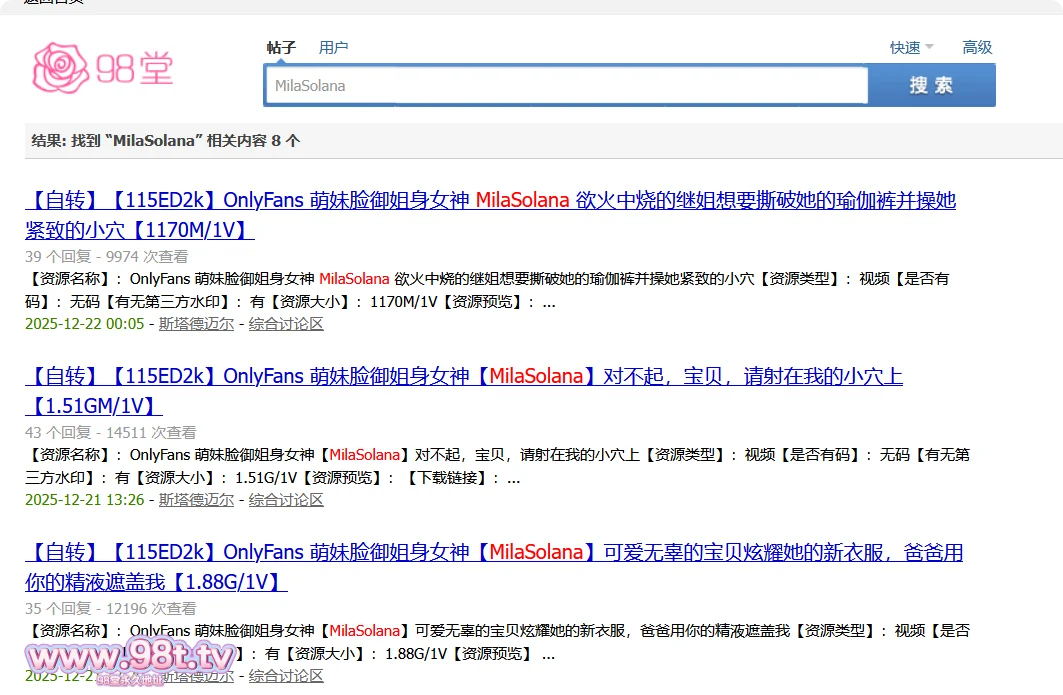Switch to the 用户 search tab
1063x695 pixels.
(333, 47)
